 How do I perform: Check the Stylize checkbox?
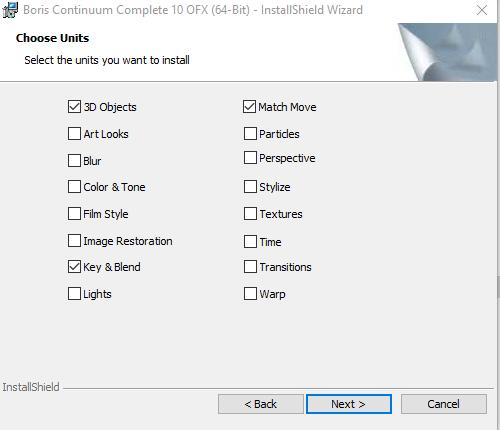pyautogui.click(x=250, y=187)
